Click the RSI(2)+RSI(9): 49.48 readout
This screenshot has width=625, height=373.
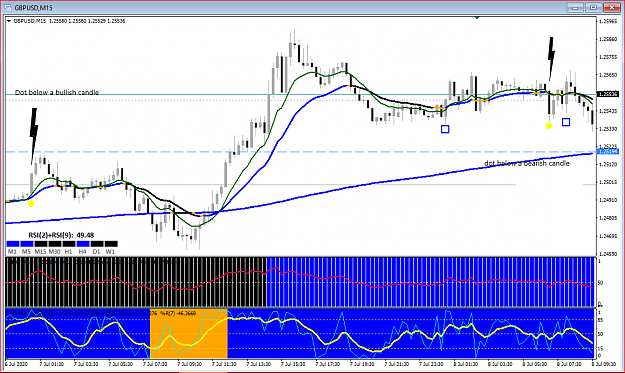(61, 235)
